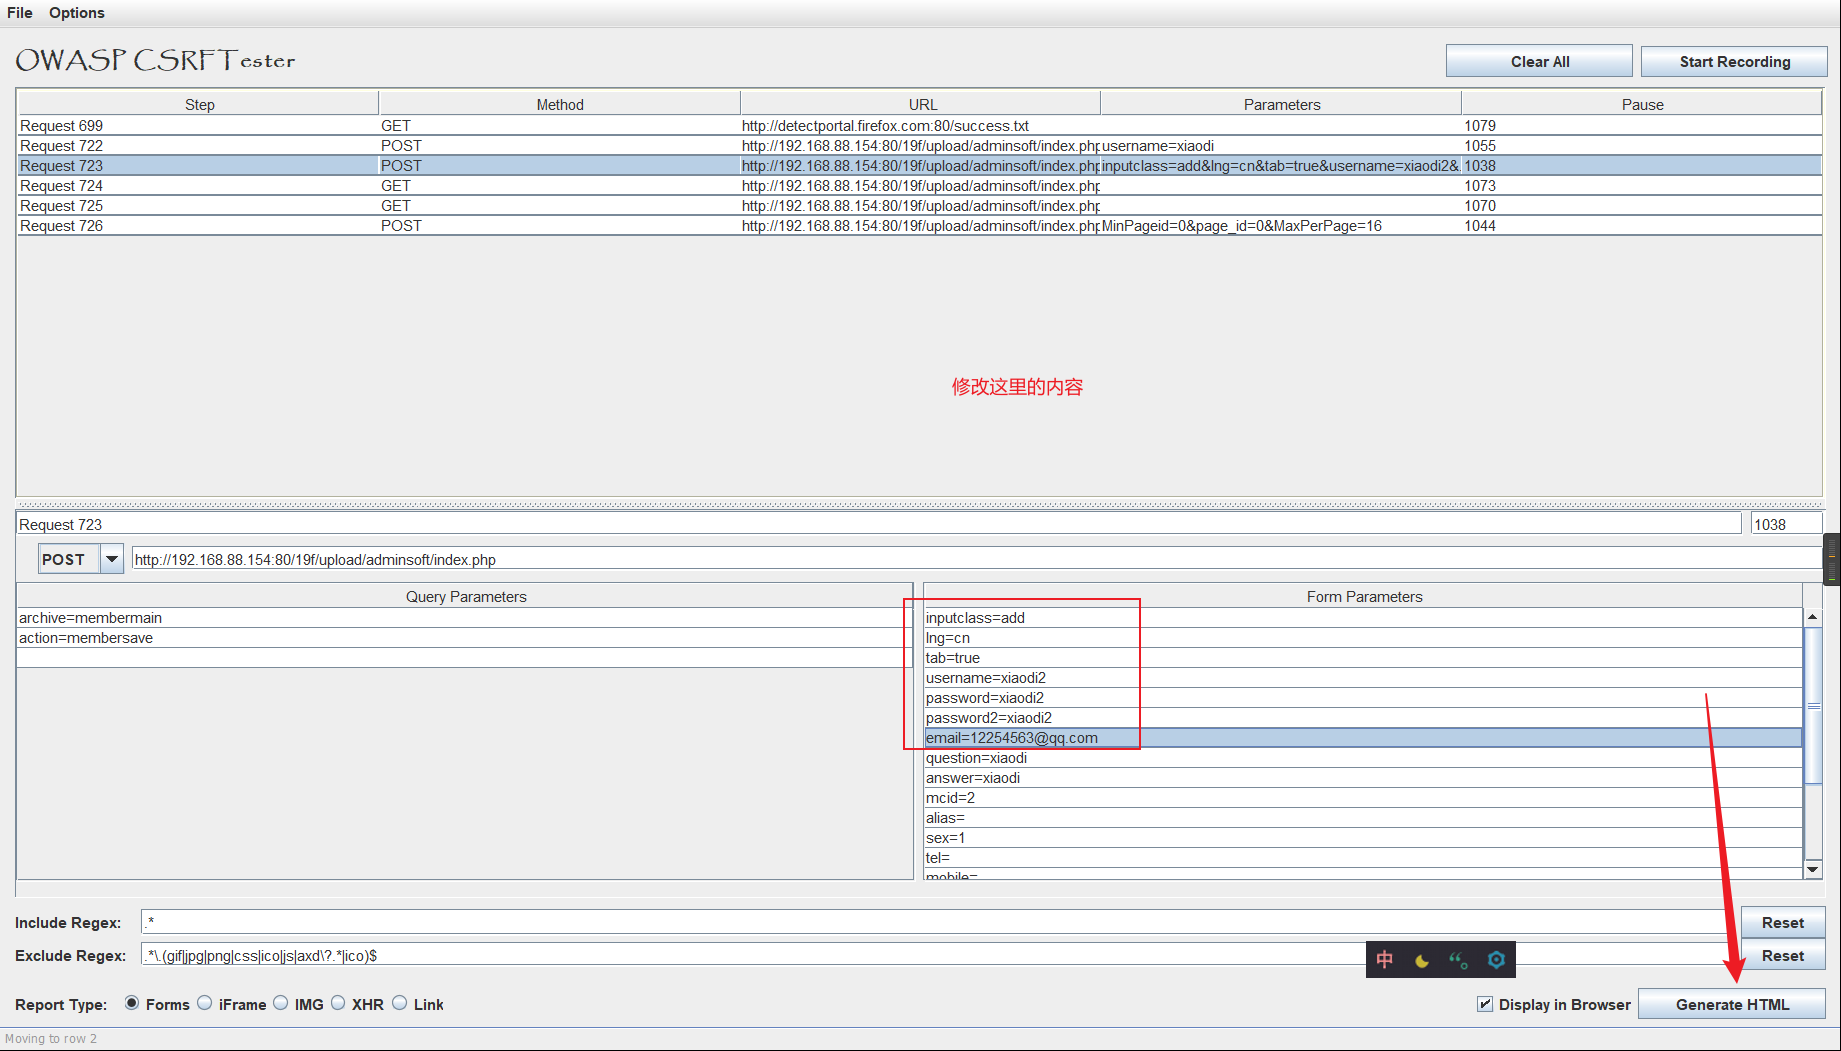Select the tab=true form parameter

1363,657
